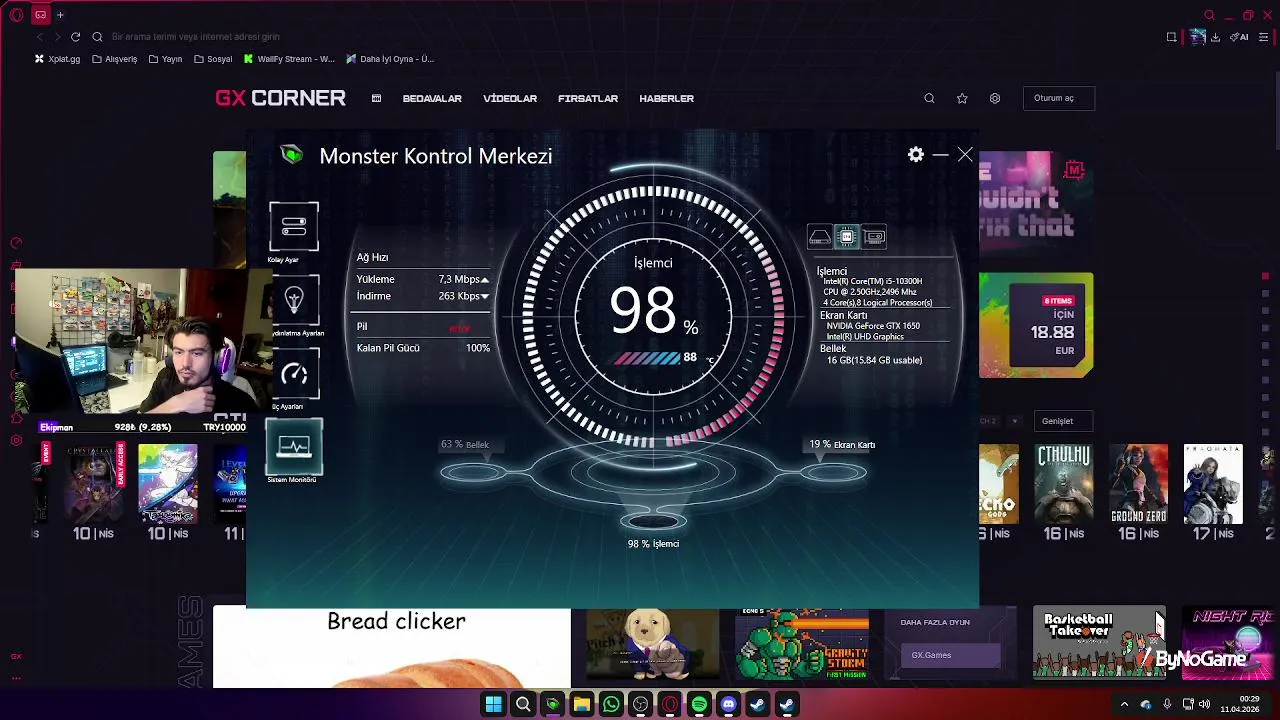Open the Ground Zero game thumbnail

point(1139,484)
